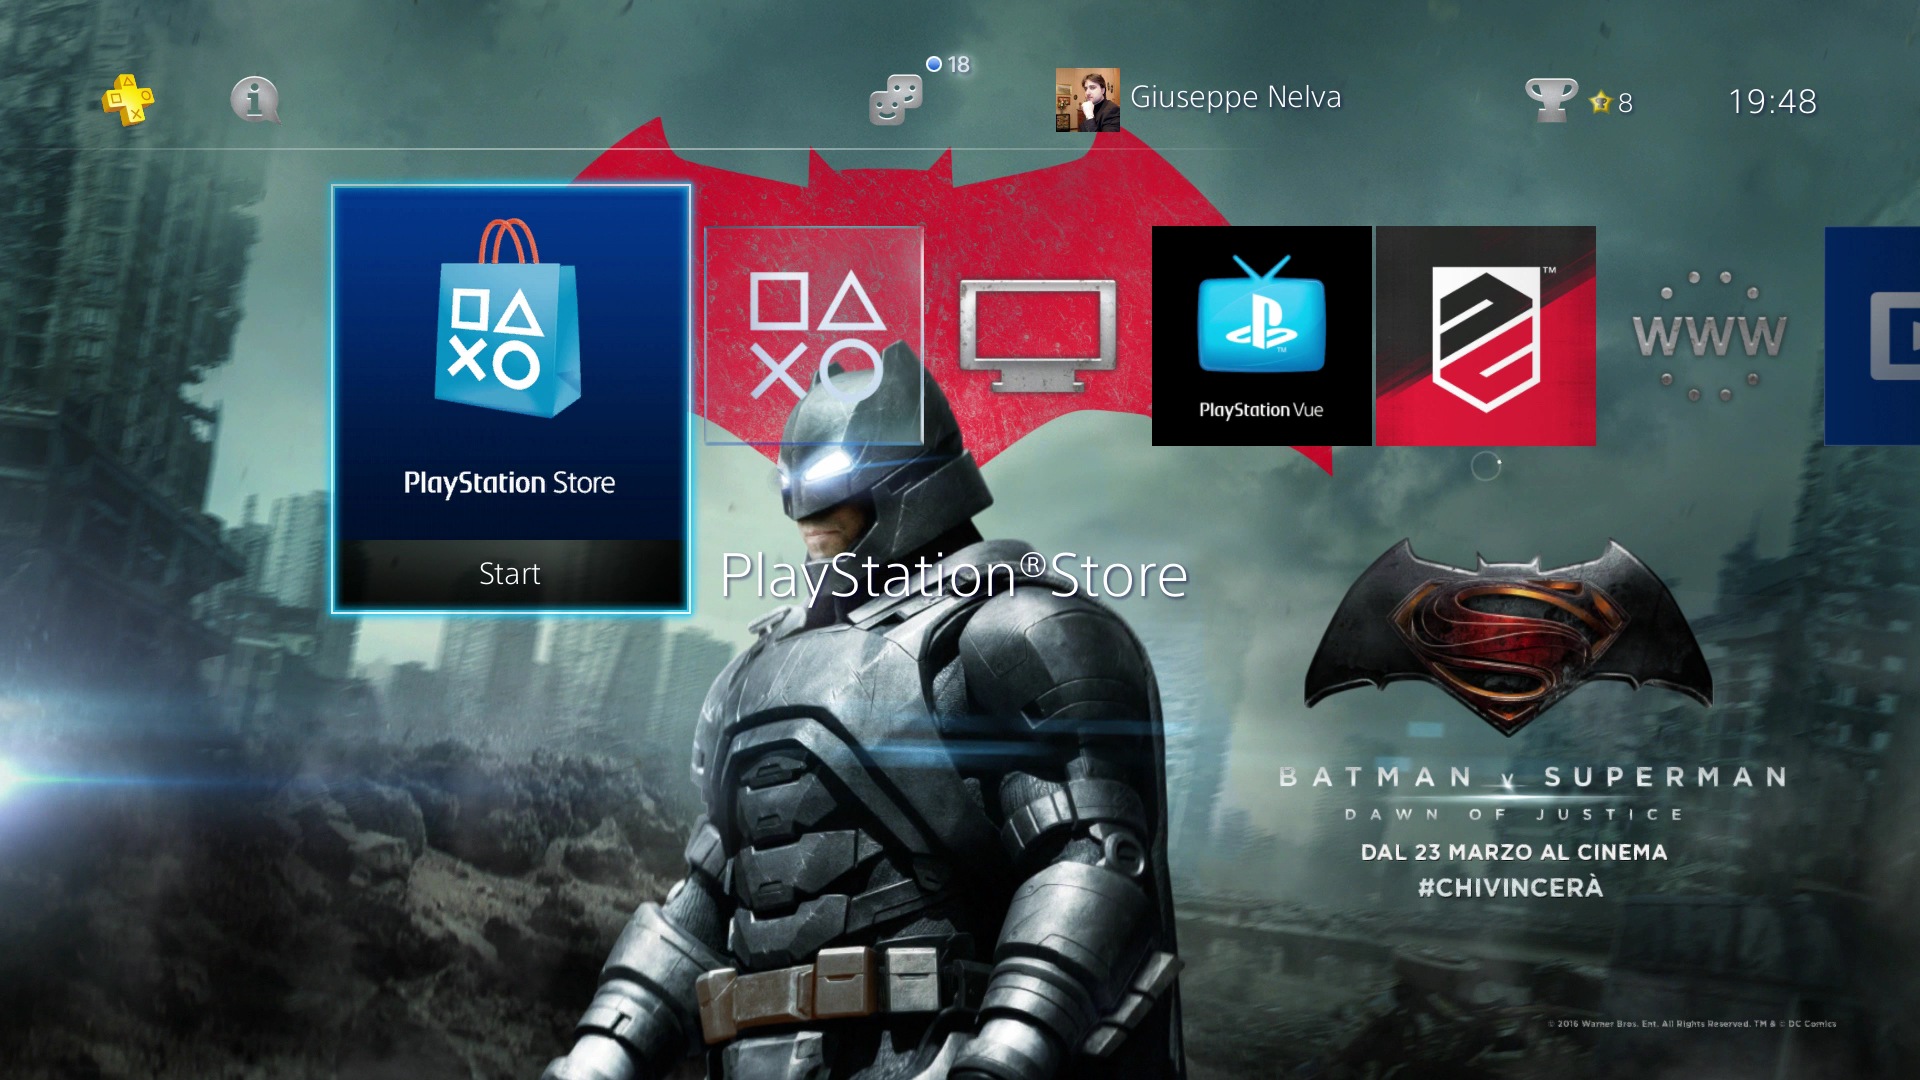The height and width of the screenshot is (1080, 1920).
Task: Click the trophy level star 8 indicator
Action: click(1612, 102)
